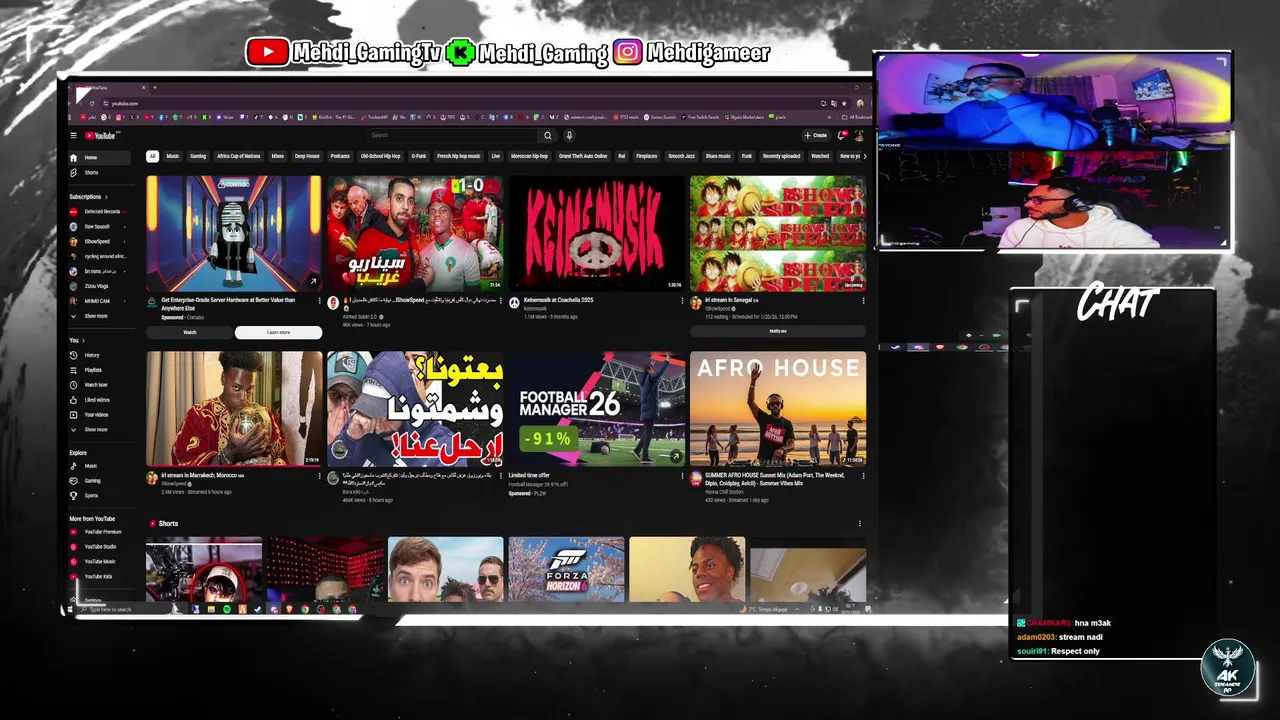Open YouTube Kids in the sidebar
1280x720 pixels.
pos(99,577)
